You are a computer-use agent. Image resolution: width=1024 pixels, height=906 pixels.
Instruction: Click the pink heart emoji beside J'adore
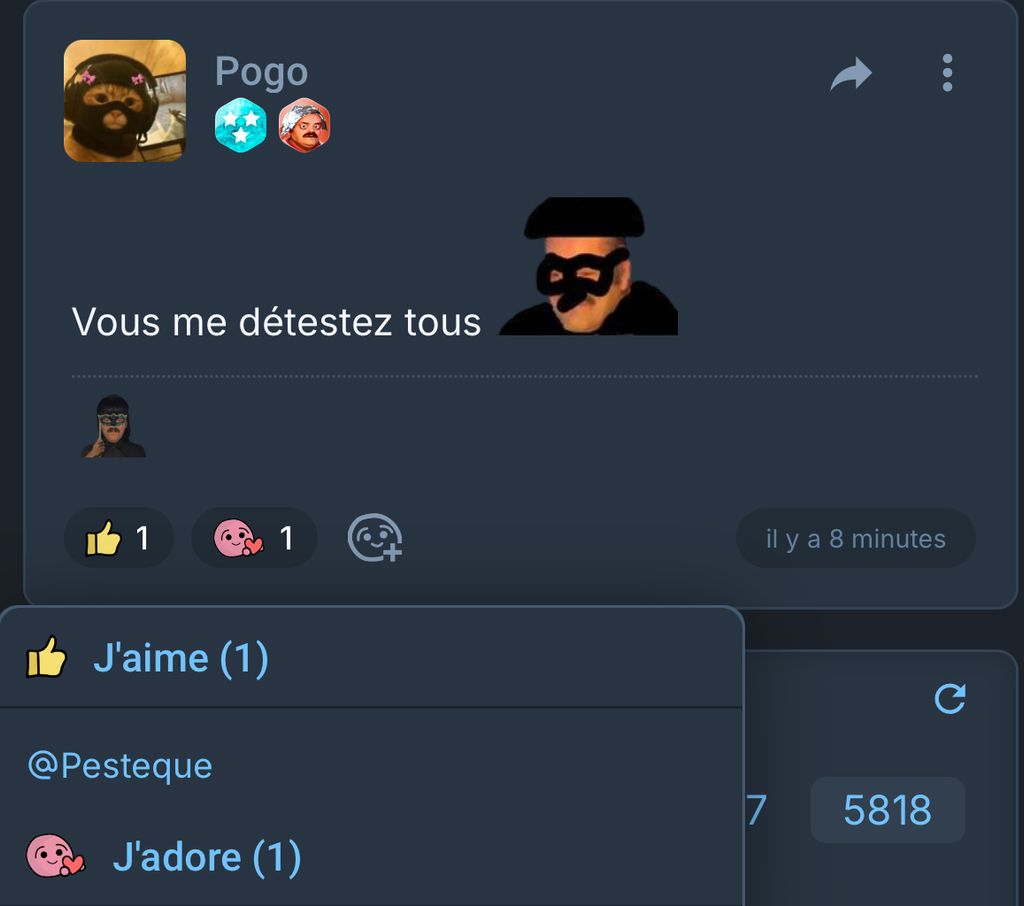click(x=55, y=856)
